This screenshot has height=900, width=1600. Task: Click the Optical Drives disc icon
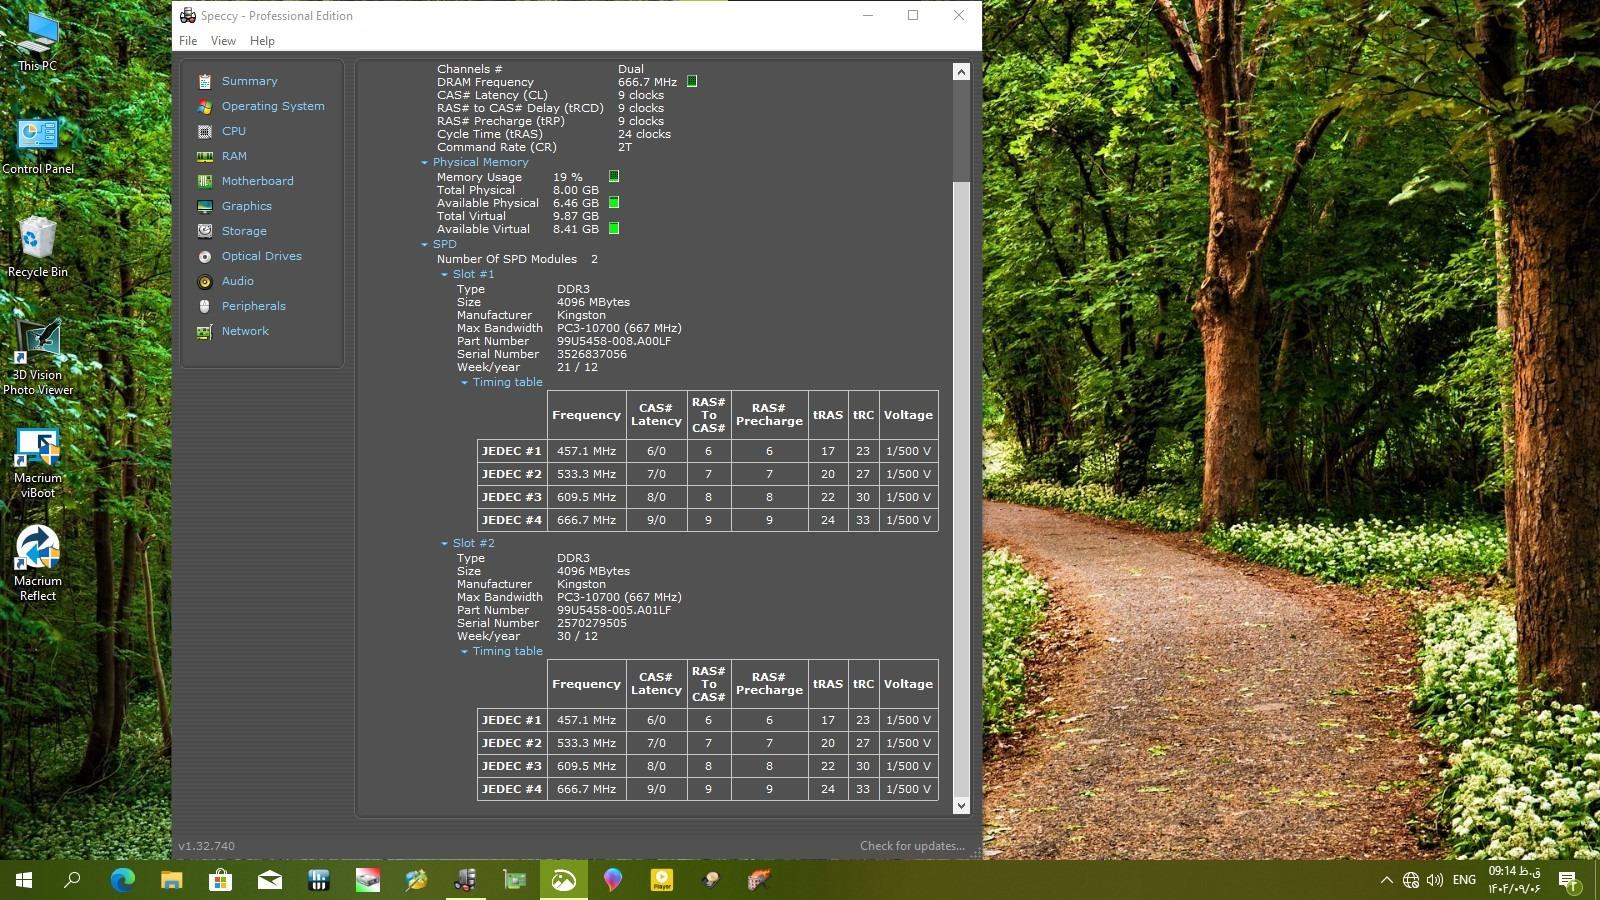(205, 257)
